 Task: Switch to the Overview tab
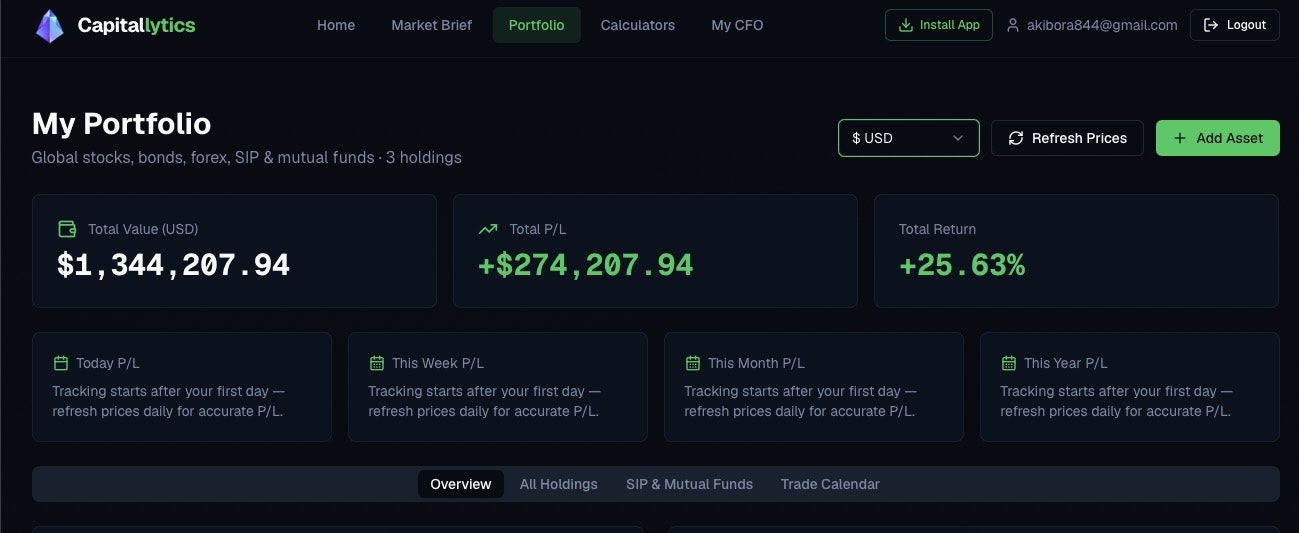(x=461, y=484)
